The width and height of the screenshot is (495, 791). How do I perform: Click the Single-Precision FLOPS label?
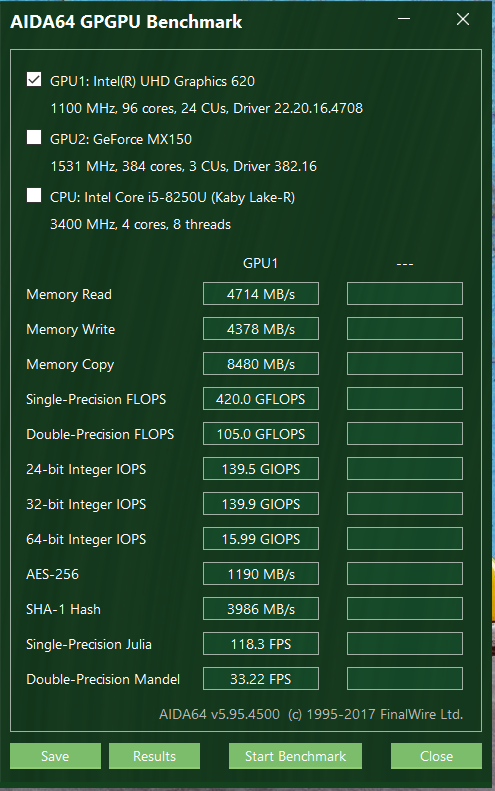(x=96, y=399)
